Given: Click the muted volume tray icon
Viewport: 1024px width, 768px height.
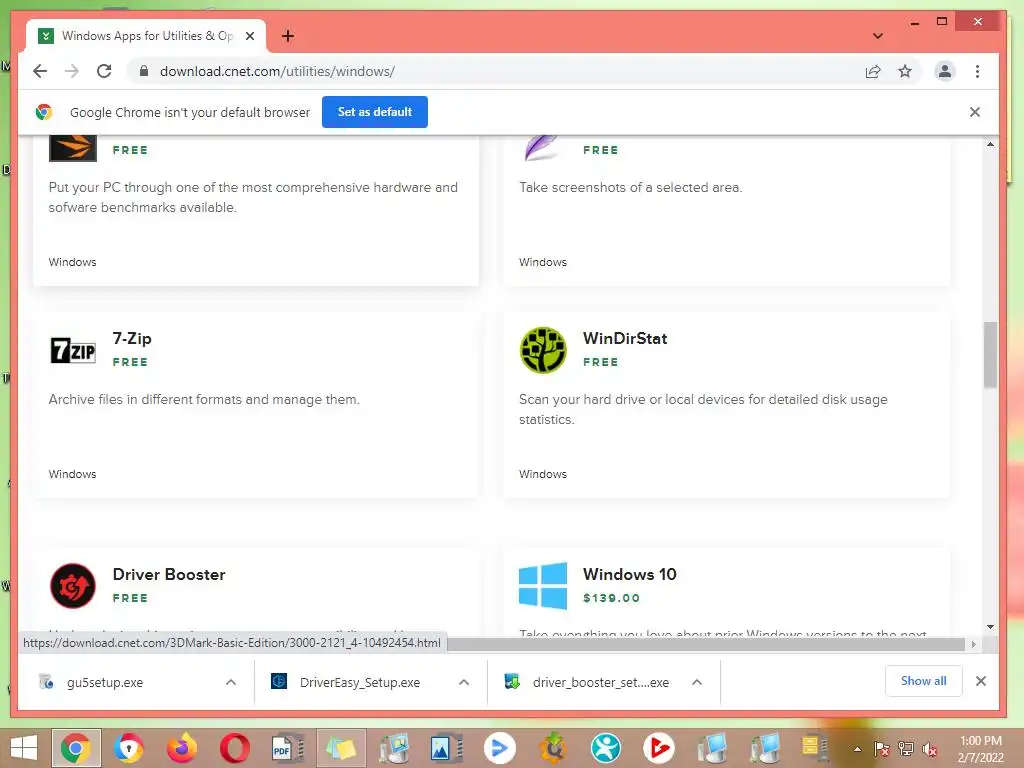Looking at the screenshot, I should coord(929,749).
